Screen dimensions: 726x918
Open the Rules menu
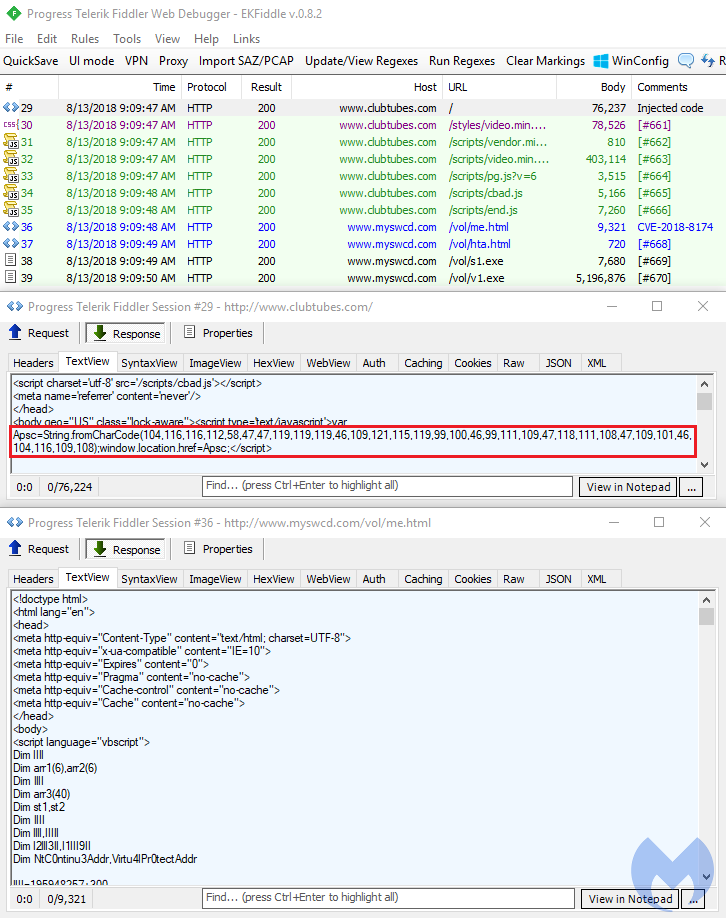tap(85, 39)
